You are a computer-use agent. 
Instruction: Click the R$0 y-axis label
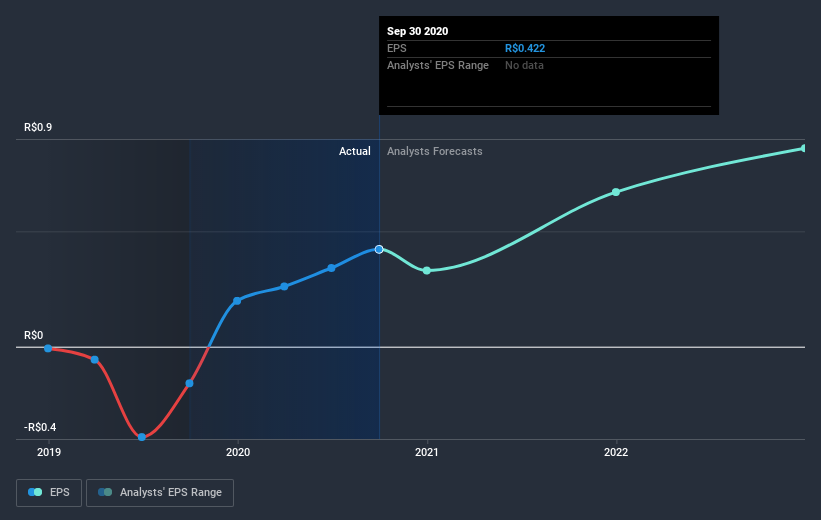[x=34, y=335]
